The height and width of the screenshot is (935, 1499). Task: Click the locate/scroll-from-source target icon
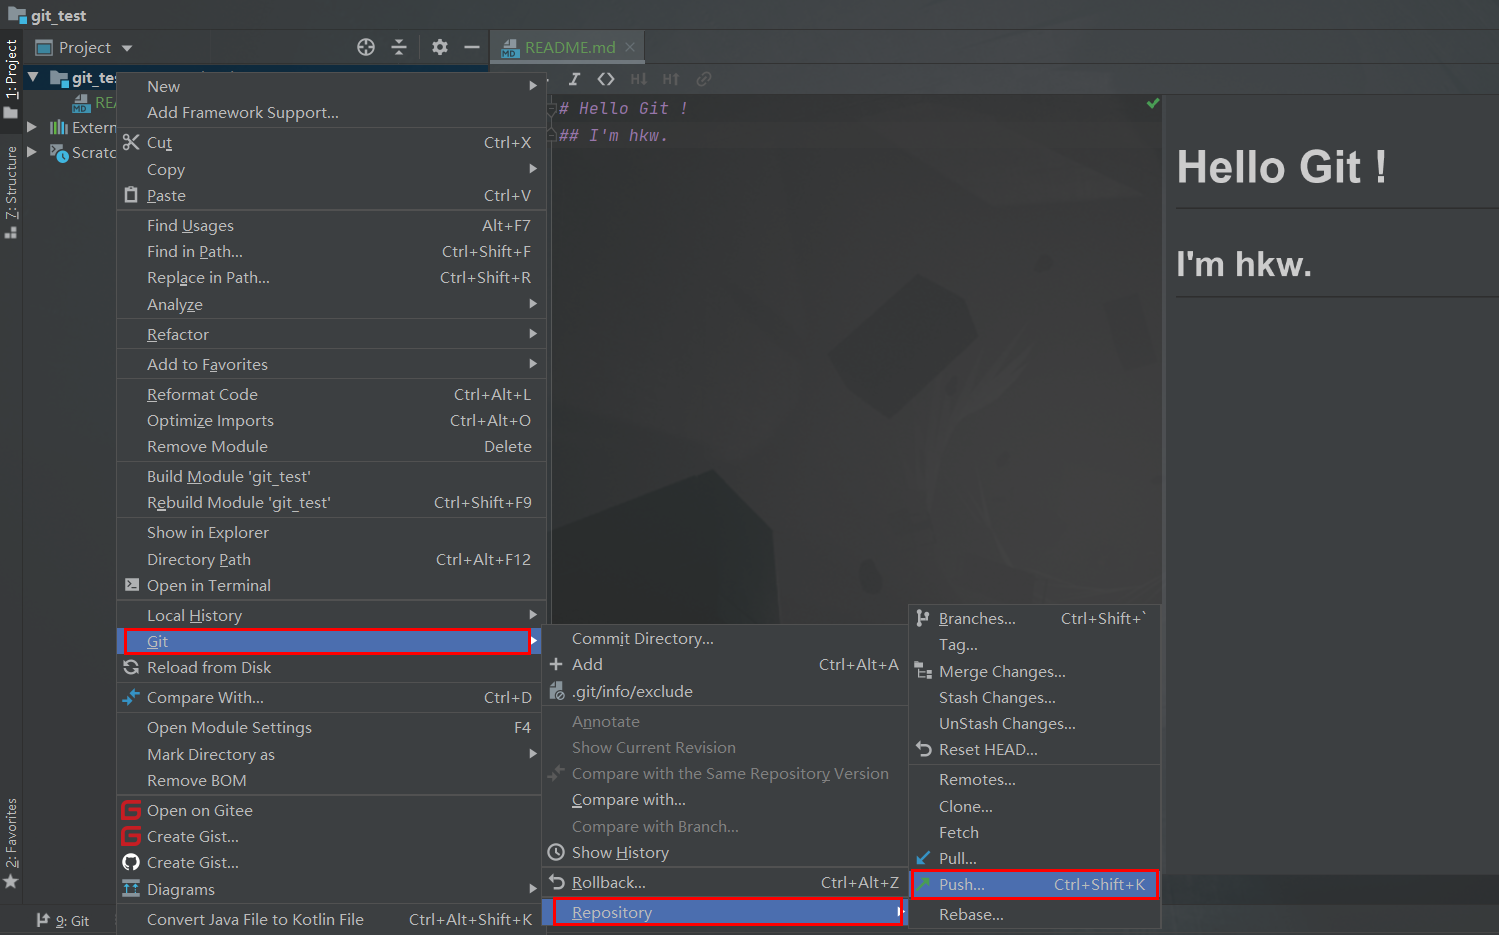tap(366, 47)
